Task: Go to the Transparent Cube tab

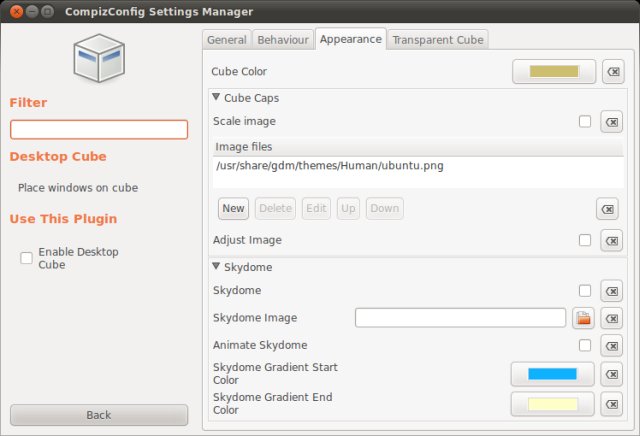Action: tap(438, 40)
